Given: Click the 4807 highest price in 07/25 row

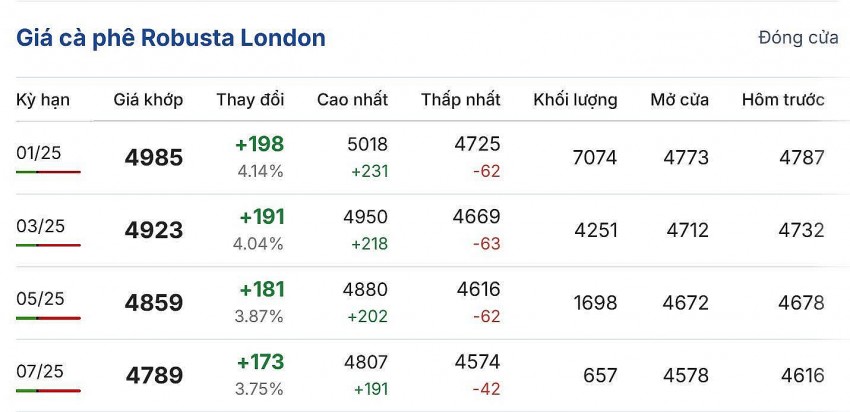Looking at the screenshot, I should tap(365, 362).
